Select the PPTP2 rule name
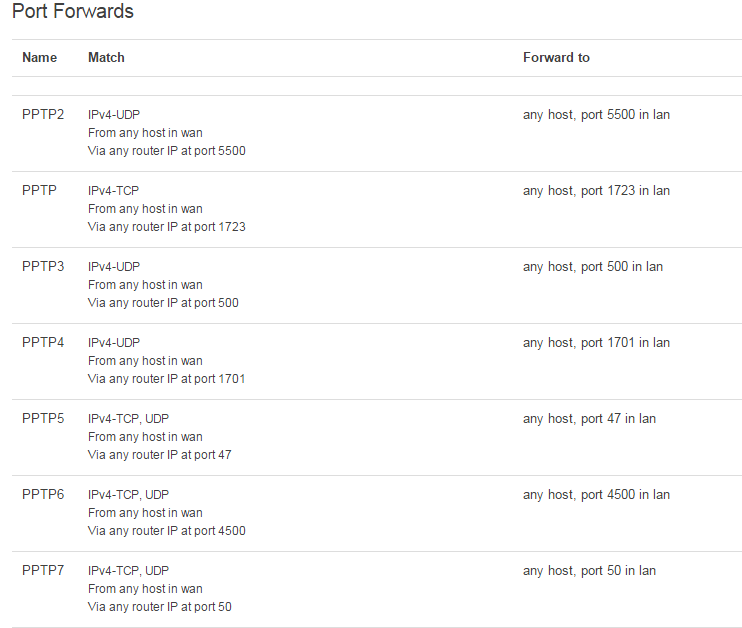The width and height of the screenshot is (742, 628). (x=43, y=115)
